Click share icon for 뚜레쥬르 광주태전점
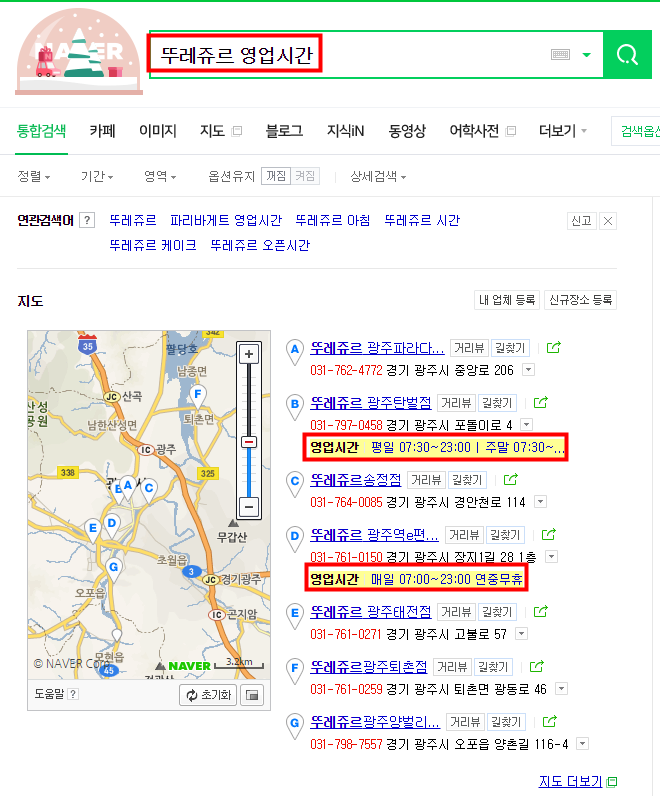660x796 pixels. point(541,612)
